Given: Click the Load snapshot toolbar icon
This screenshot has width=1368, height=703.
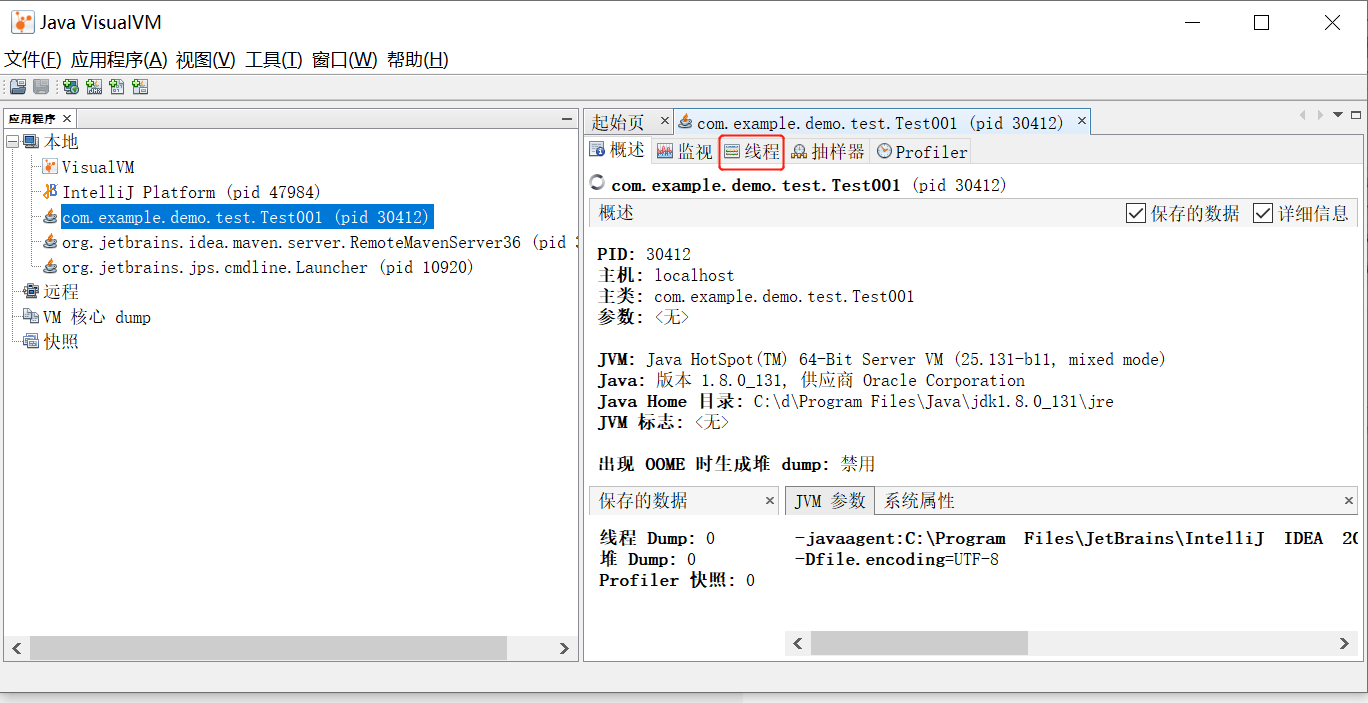Looking at the screenshot, I should coord(18,87).
